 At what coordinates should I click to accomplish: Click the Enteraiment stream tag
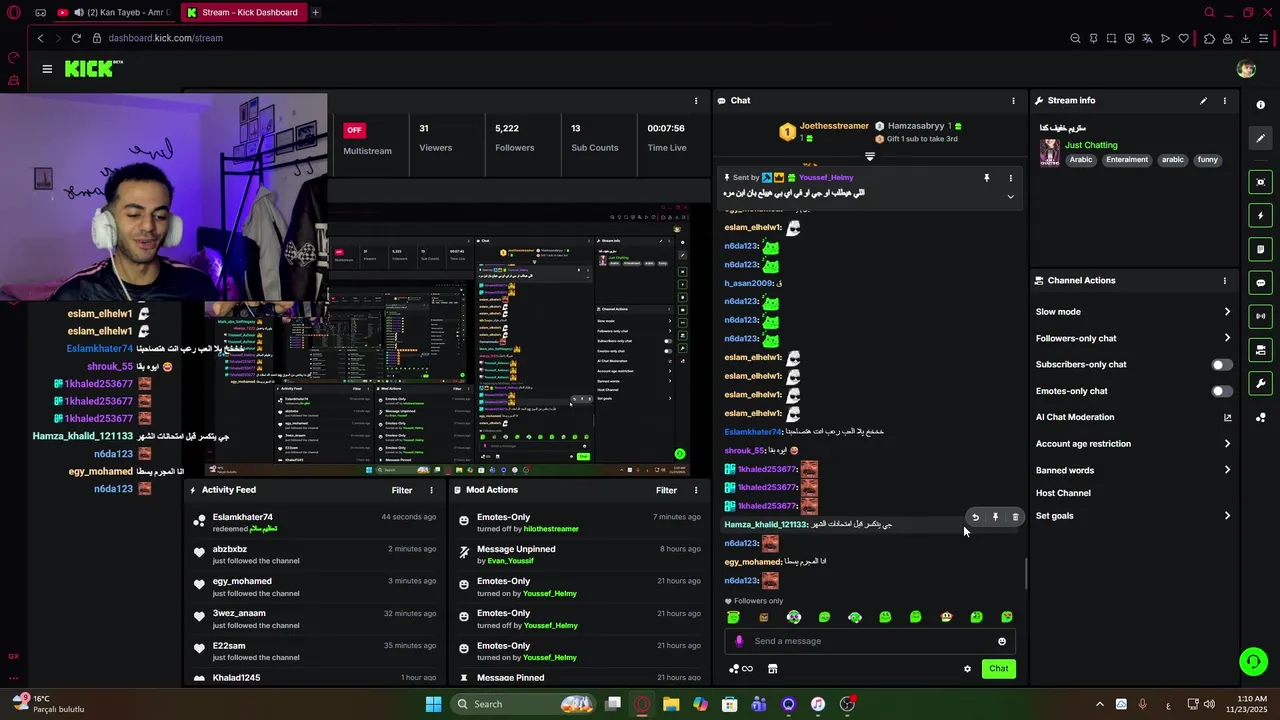(x=1127, y=160)
